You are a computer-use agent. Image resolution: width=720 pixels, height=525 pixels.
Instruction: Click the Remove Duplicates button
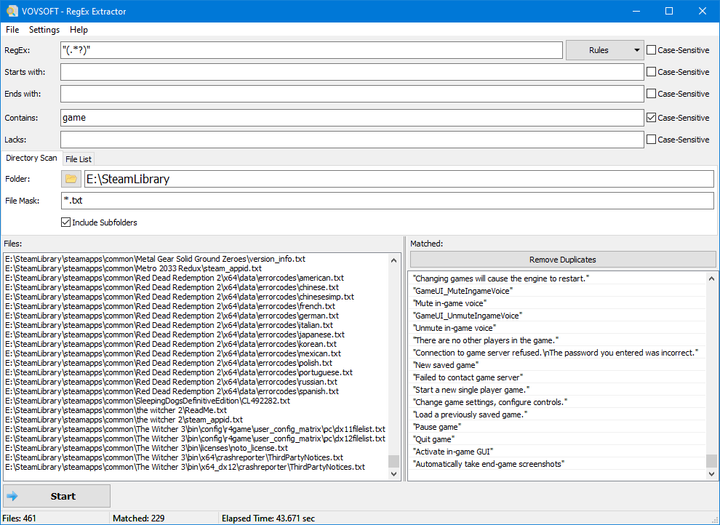pyautogui.click(x=562, y=260)
